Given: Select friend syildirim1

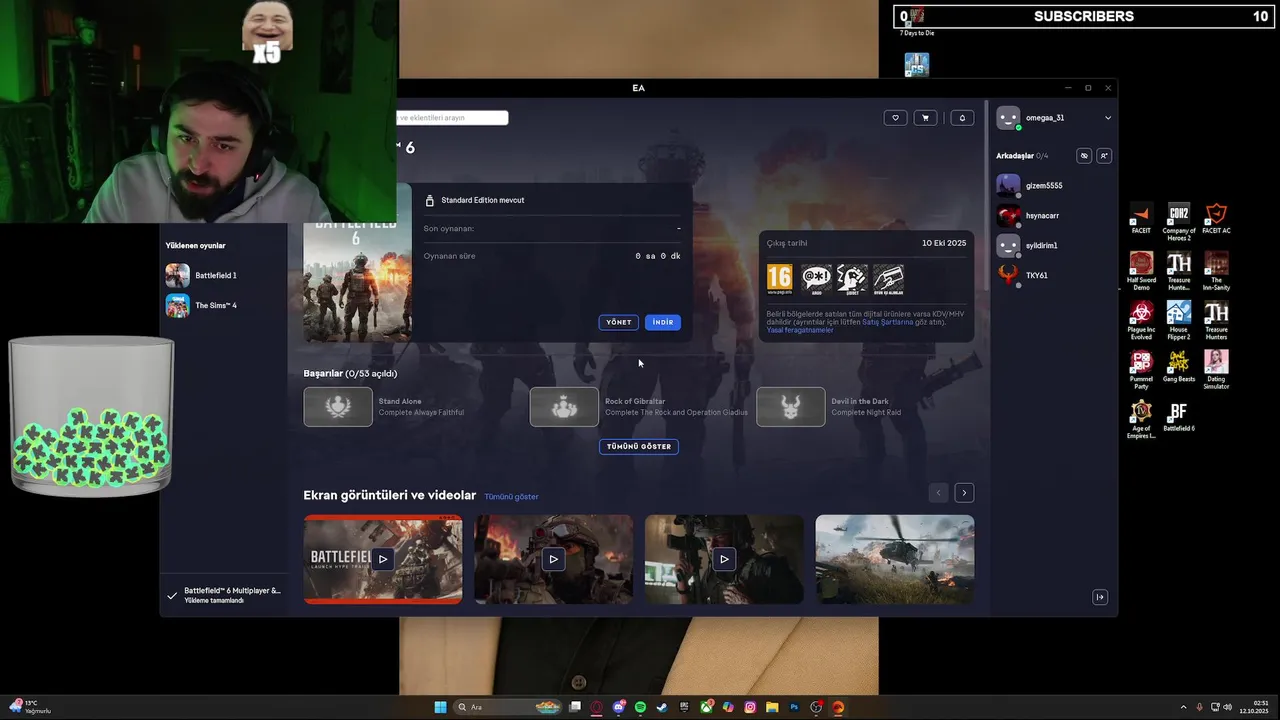Looking at the screenshot, I should 1055,246.
